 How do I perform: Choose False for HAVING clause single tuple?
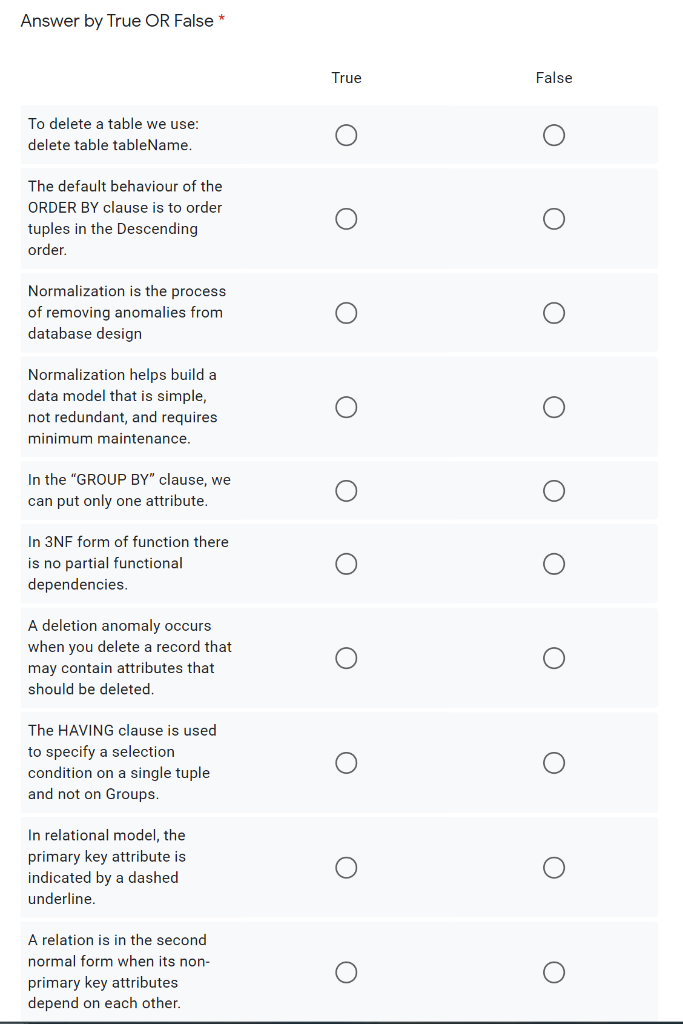[x=554, y=763]
